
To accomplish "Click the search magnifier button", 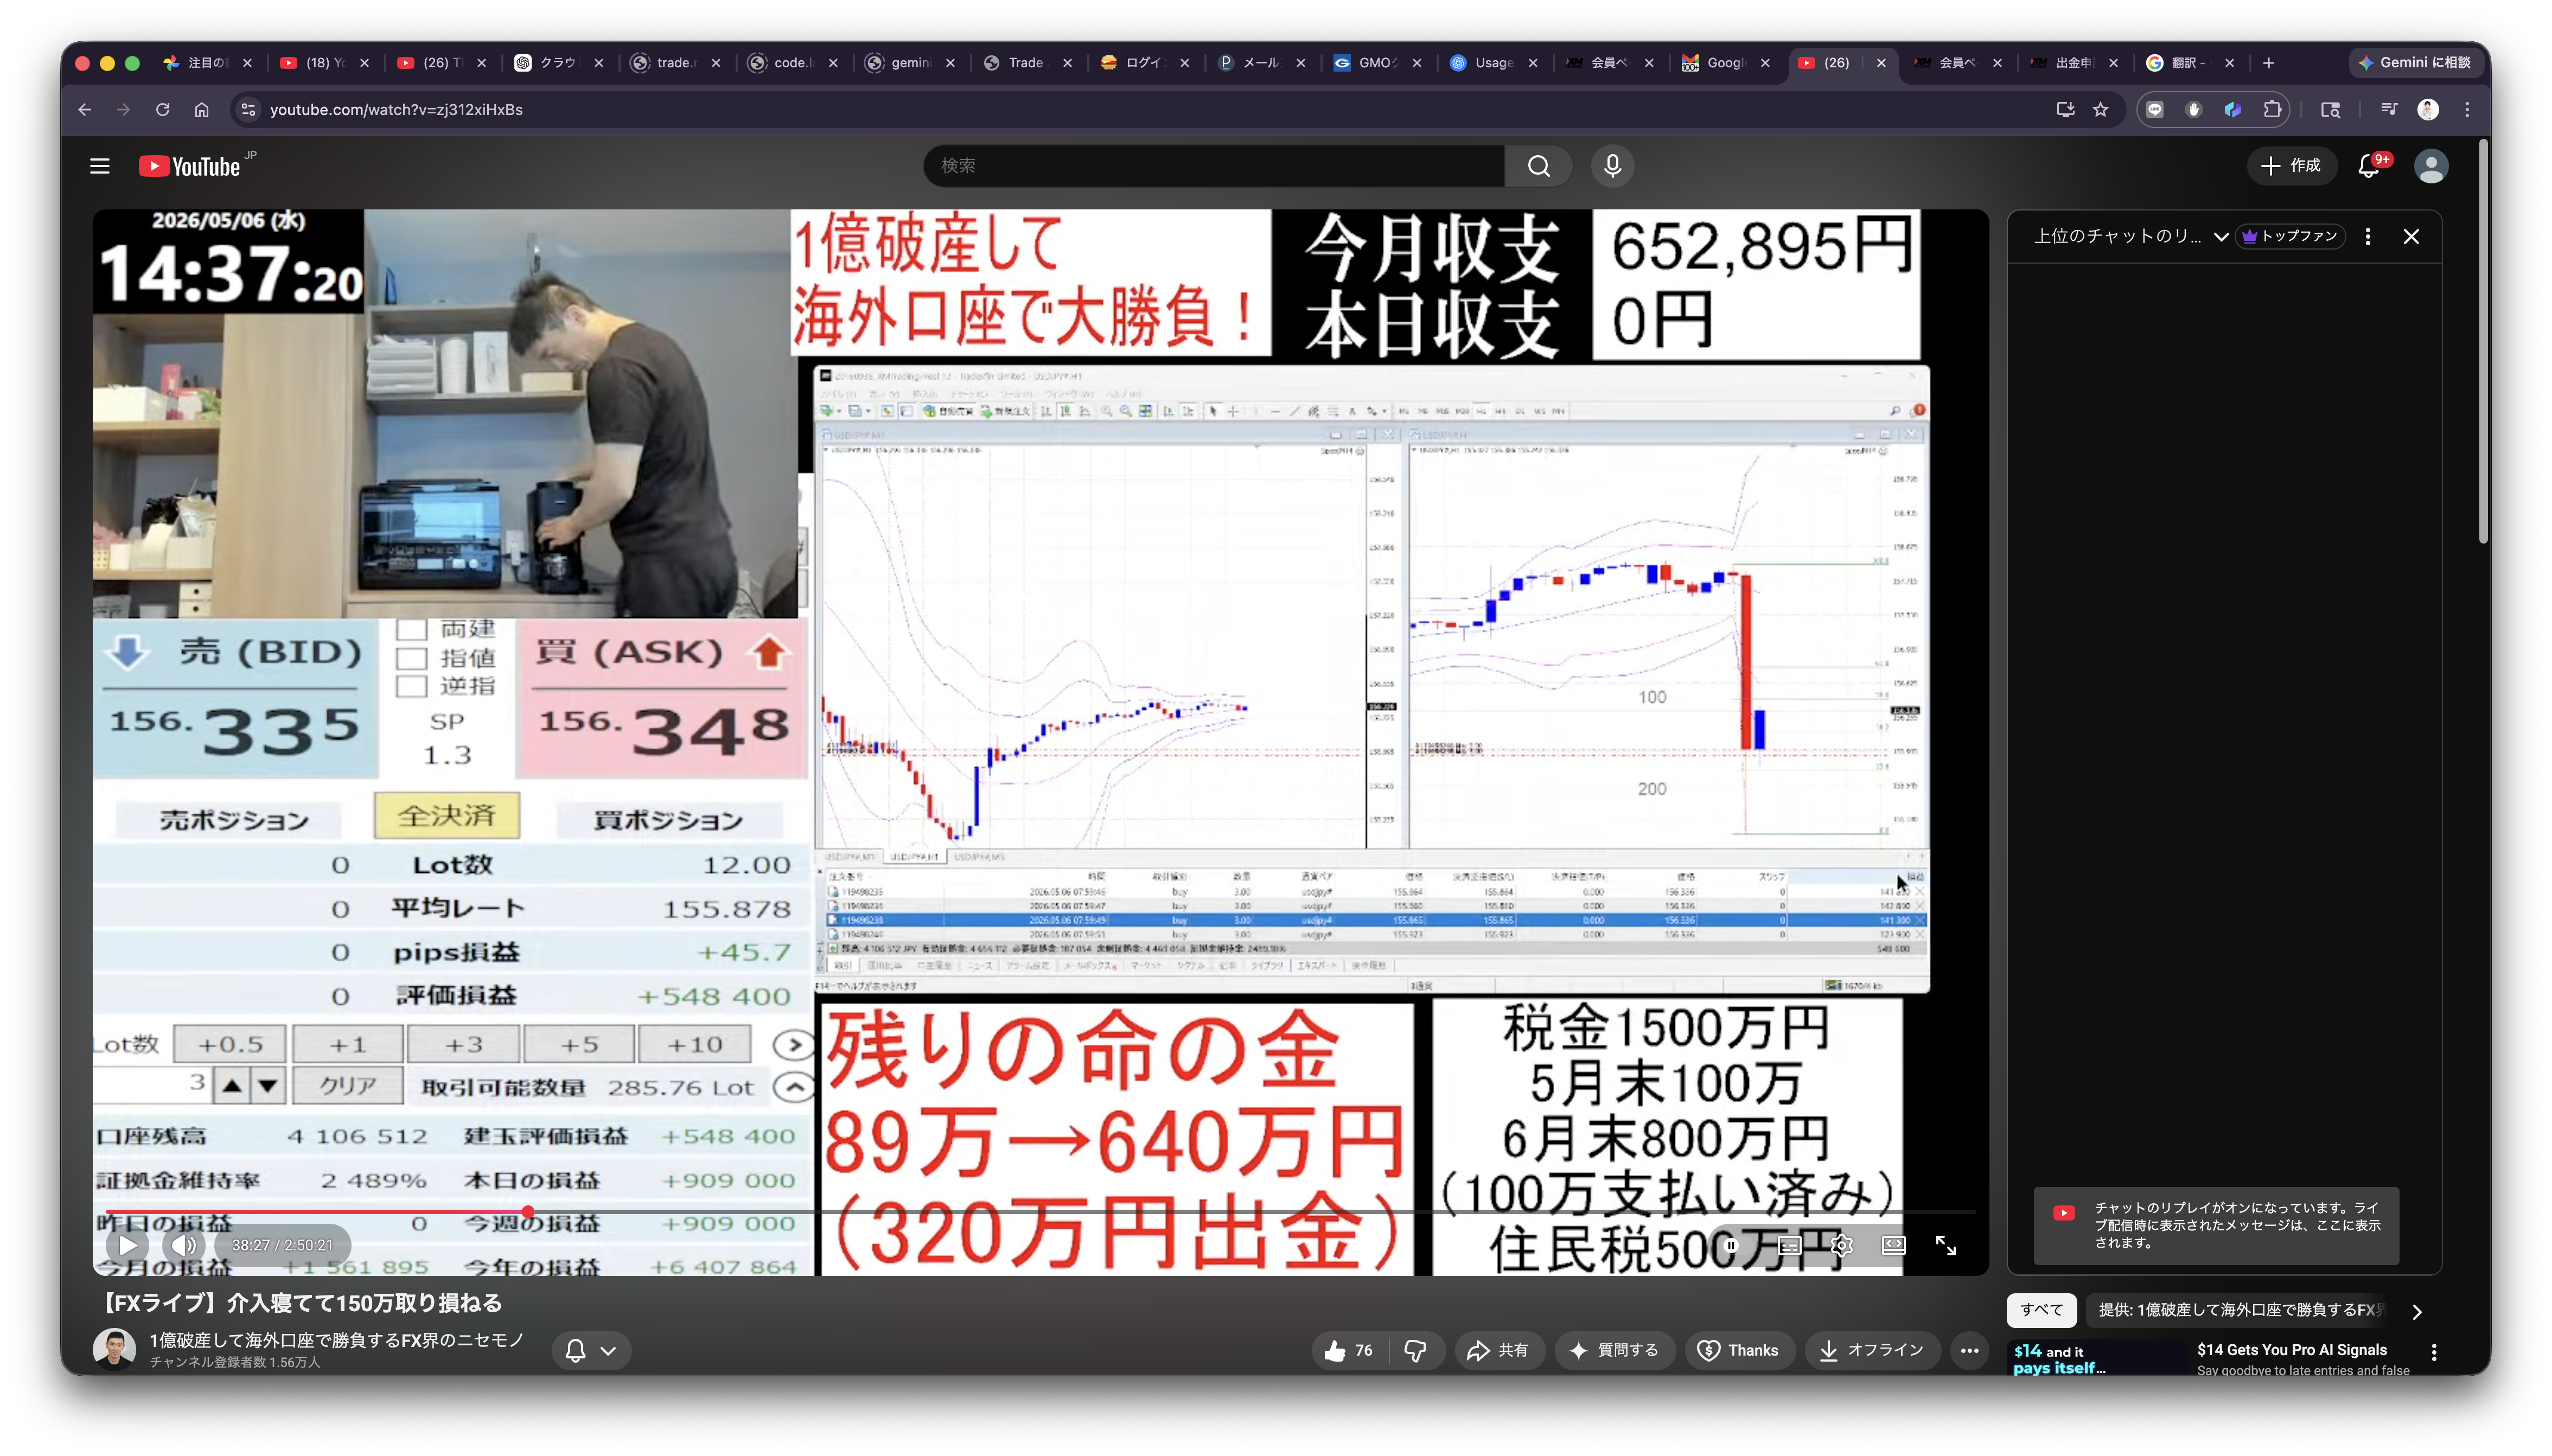I will pyautogui.click(x=1538, y=166).
